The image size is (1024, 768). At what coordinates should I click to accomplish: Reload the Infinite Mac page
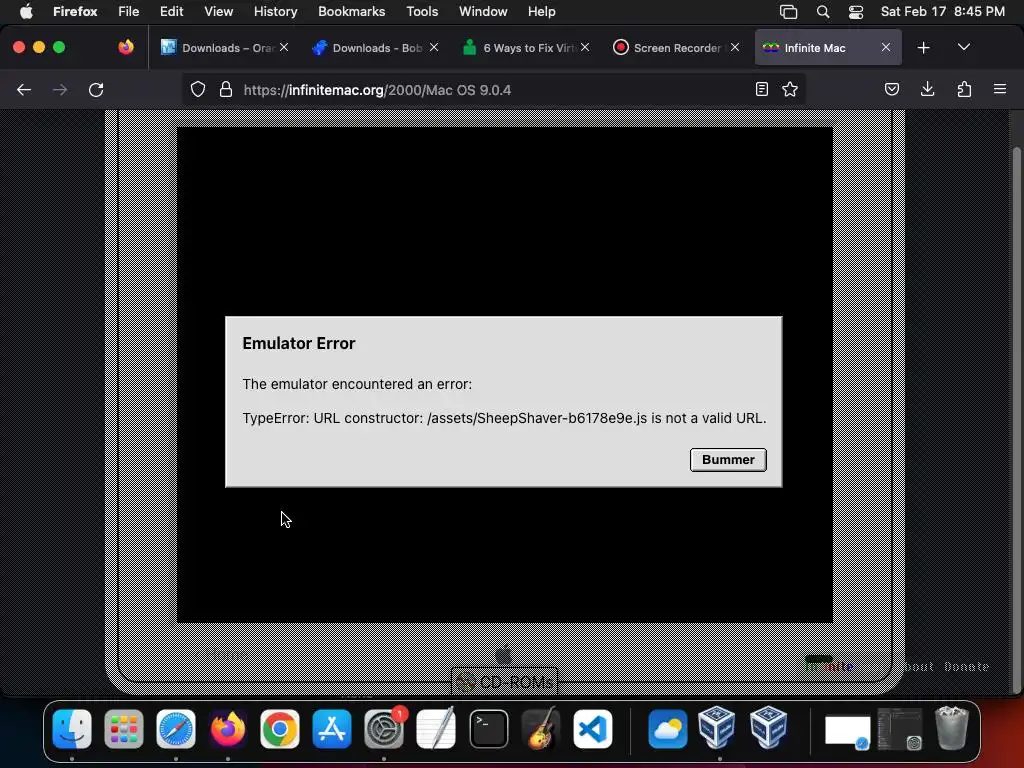pyautogui.click(x=96, y=89)
